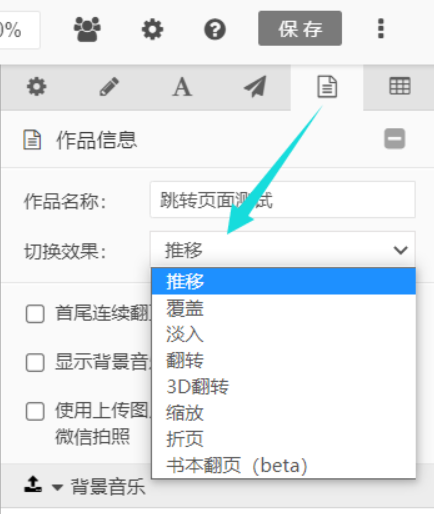Expand the 背景音乐 dropdown triangle

click(57, 488)
